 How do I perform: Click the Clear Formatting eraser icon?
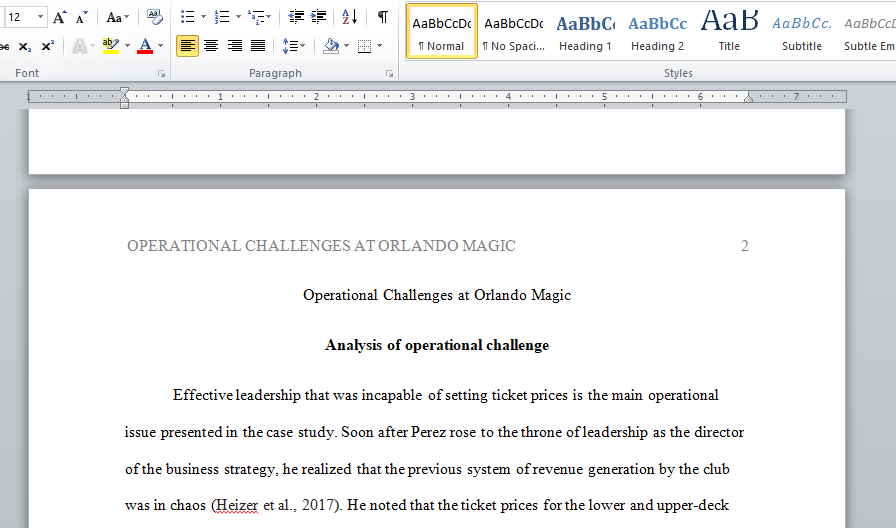click(154, 17)
